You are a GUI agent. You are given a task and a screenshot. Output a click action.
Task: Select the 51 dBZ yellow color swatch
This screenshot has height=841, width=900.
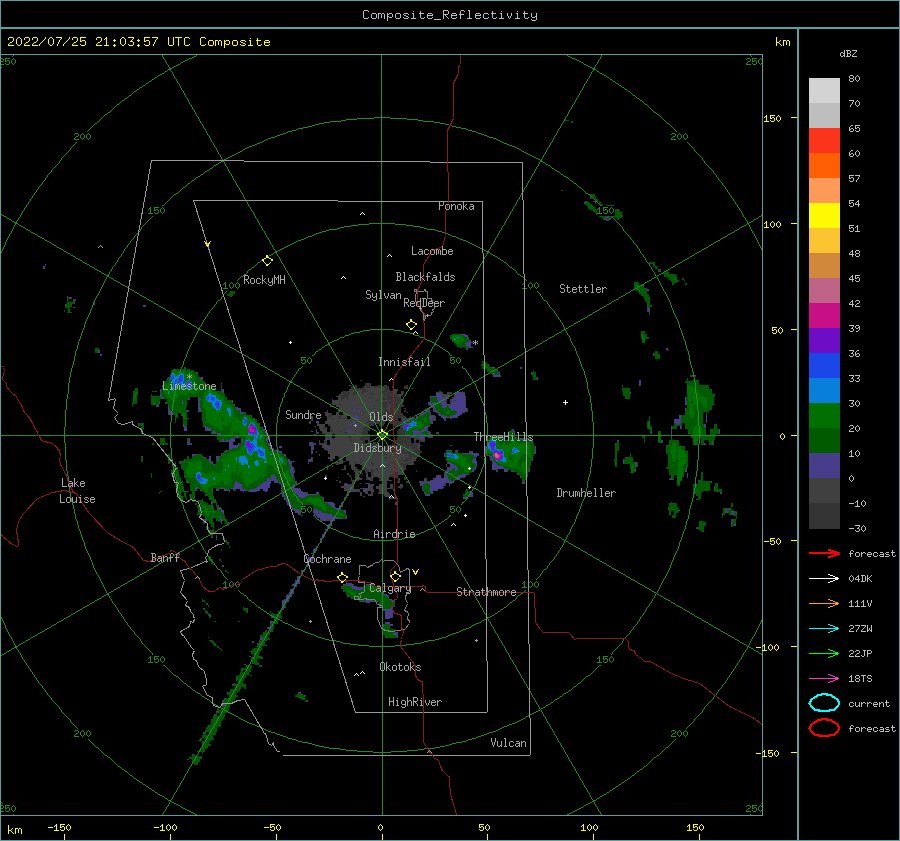(x=824, y=215)
